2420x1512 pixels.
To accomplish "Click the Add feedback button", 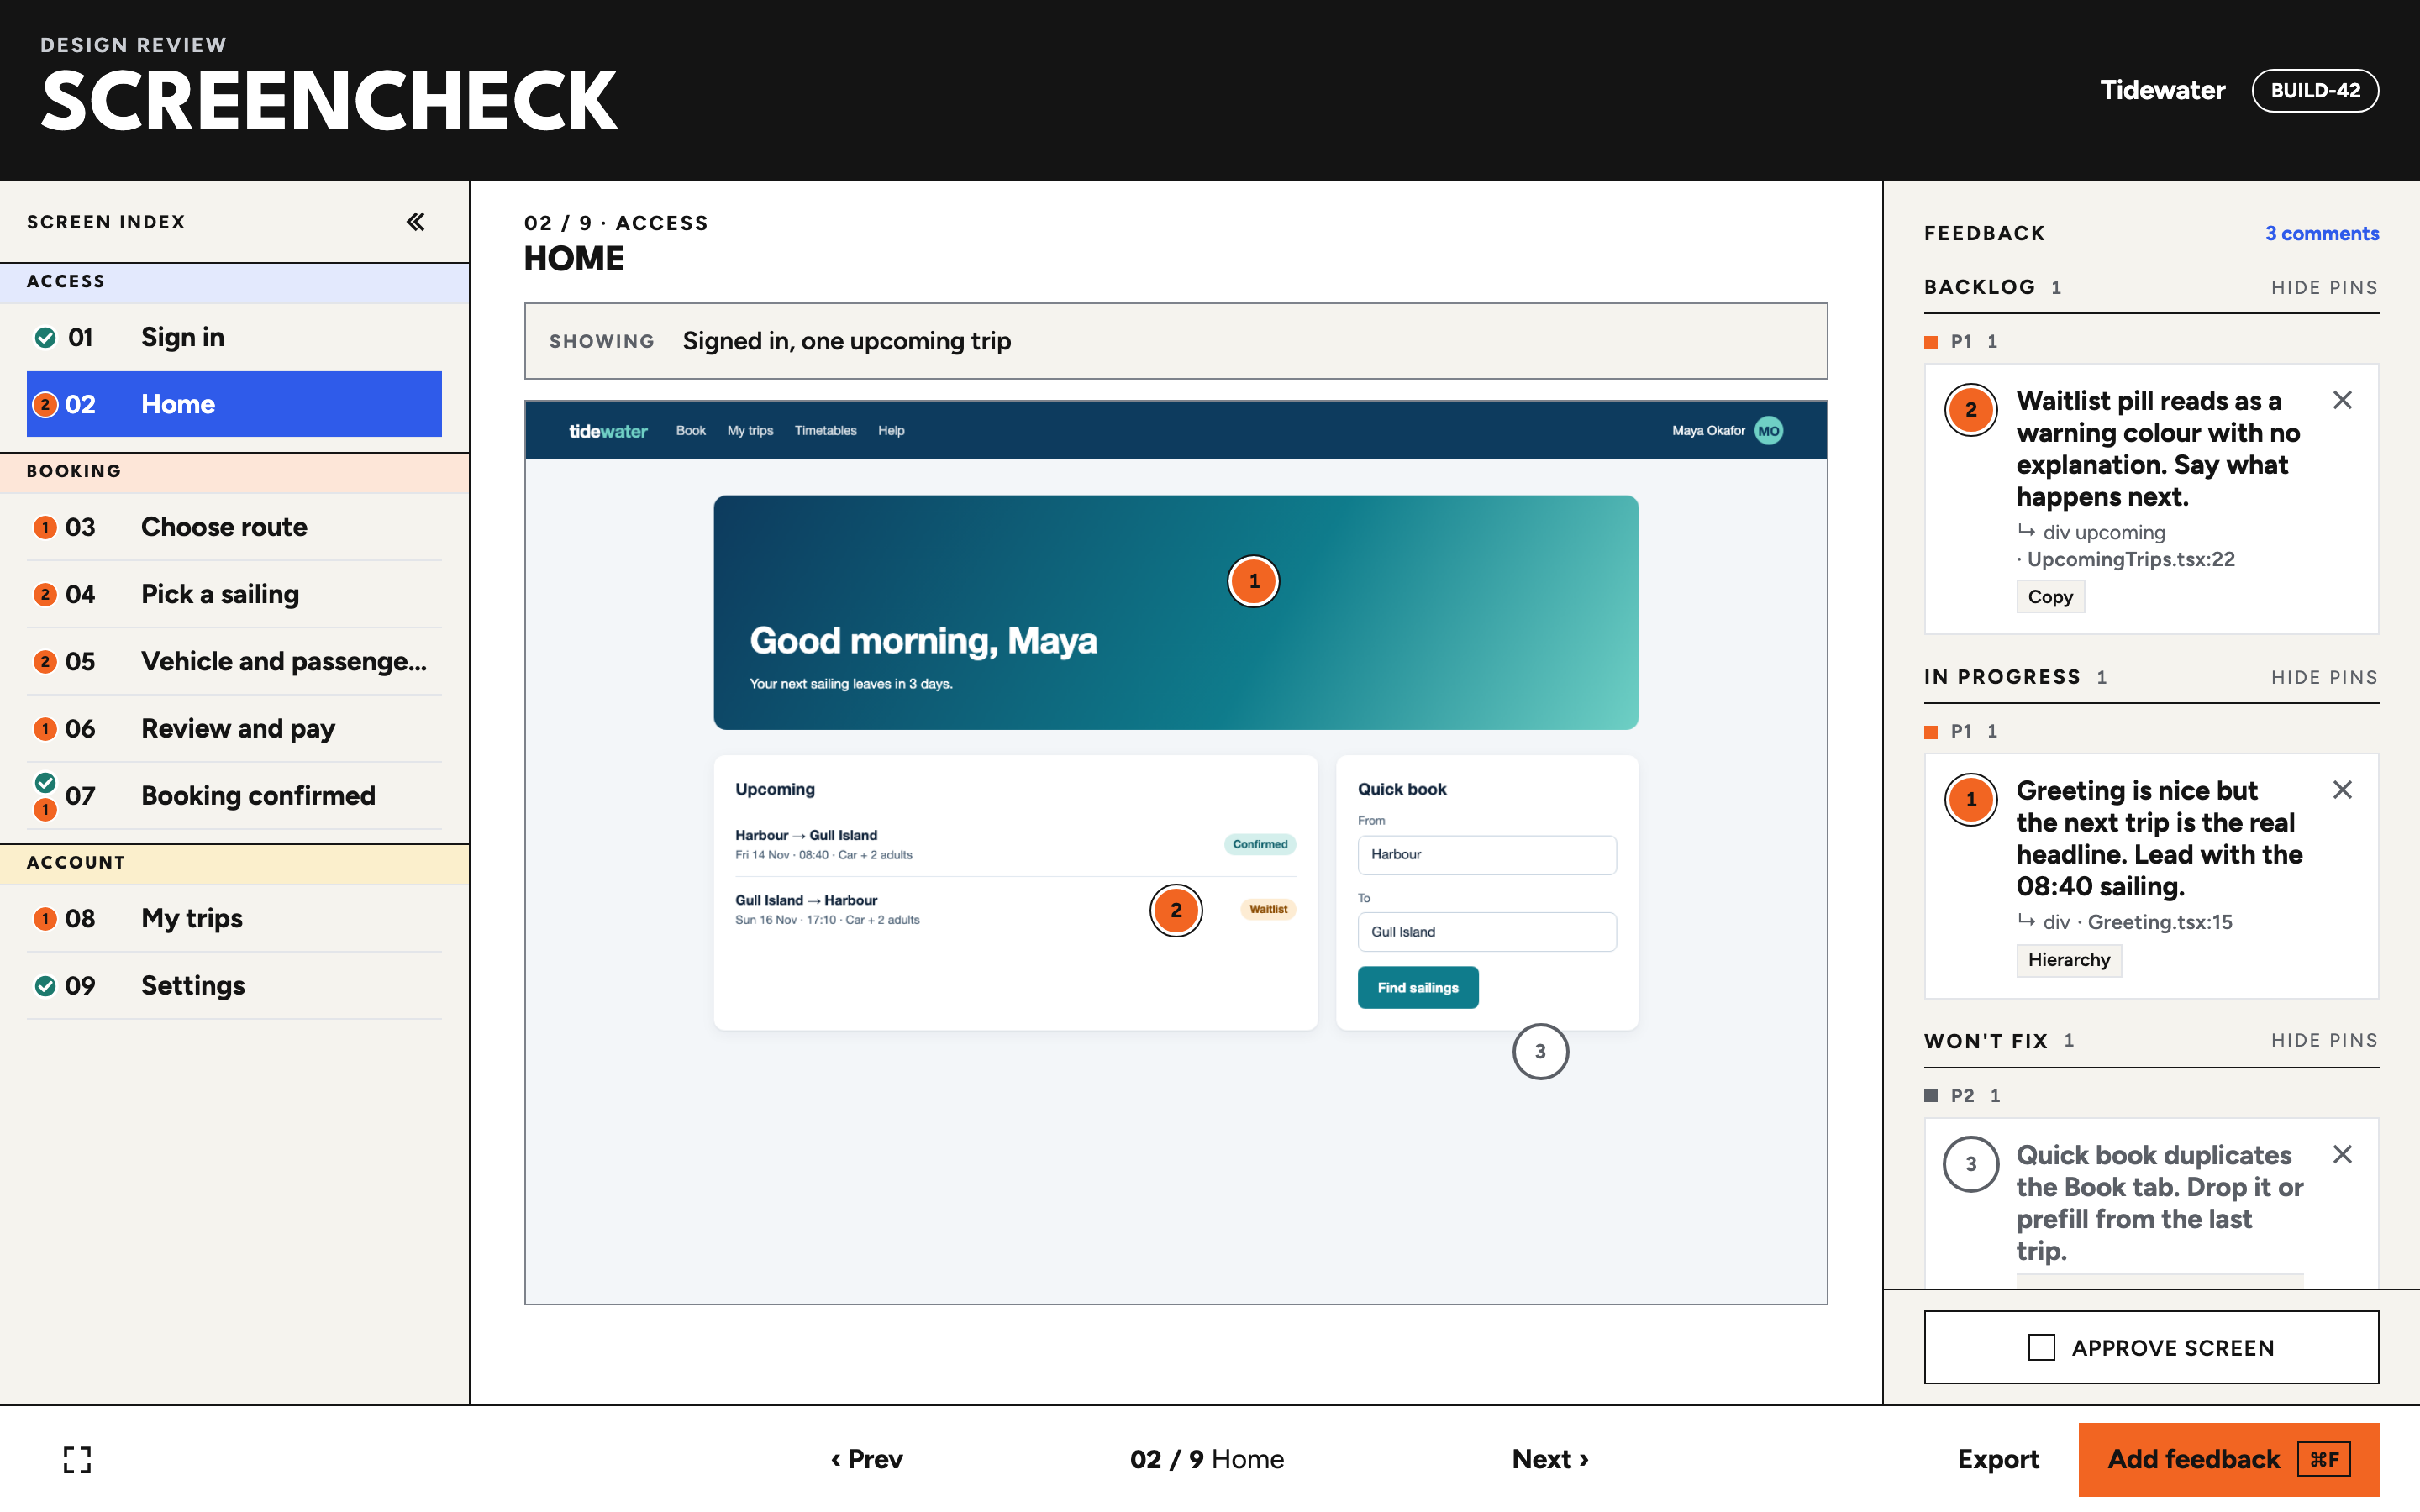I will click(x=2228, y=1459).
